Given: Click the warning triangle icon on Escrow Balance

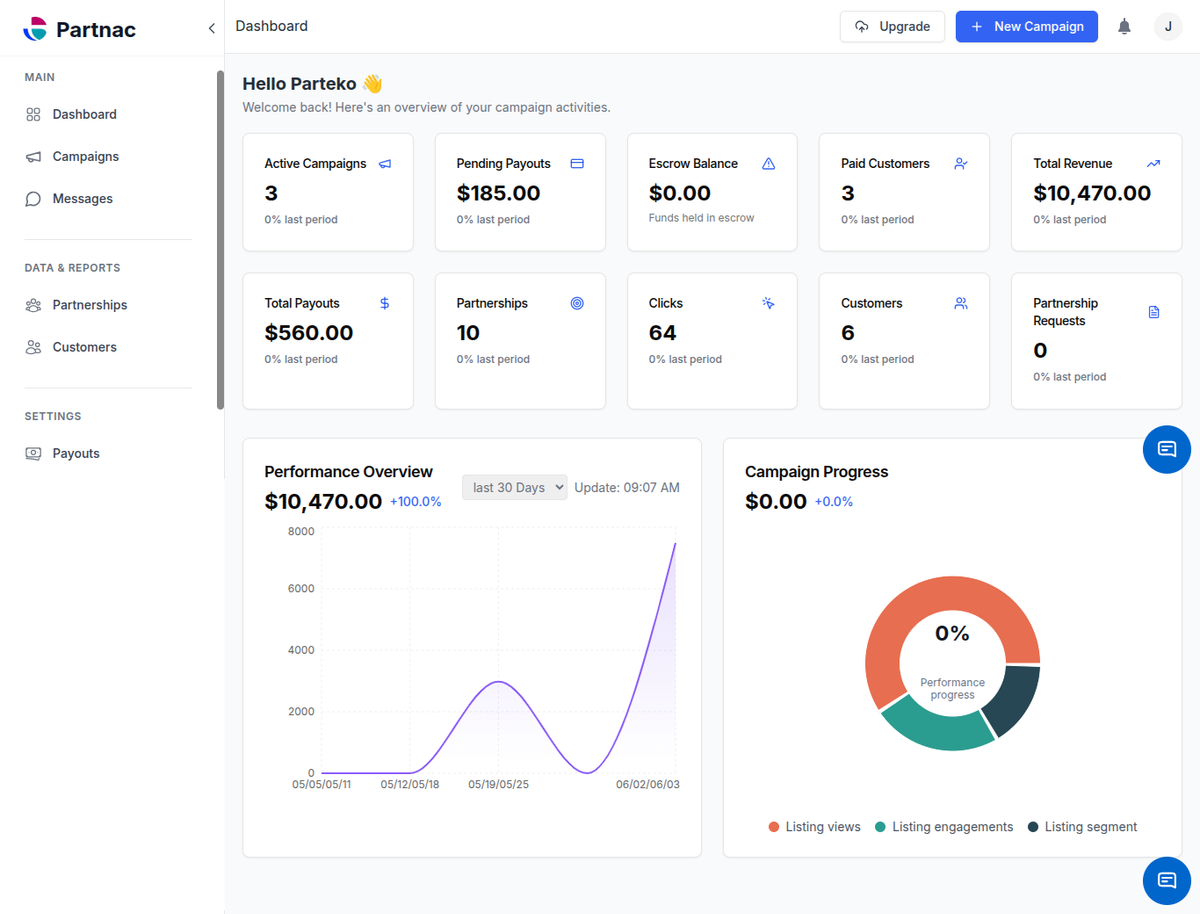Looking at the screenshot, I should pyautogui.click(x=768, y=164).
